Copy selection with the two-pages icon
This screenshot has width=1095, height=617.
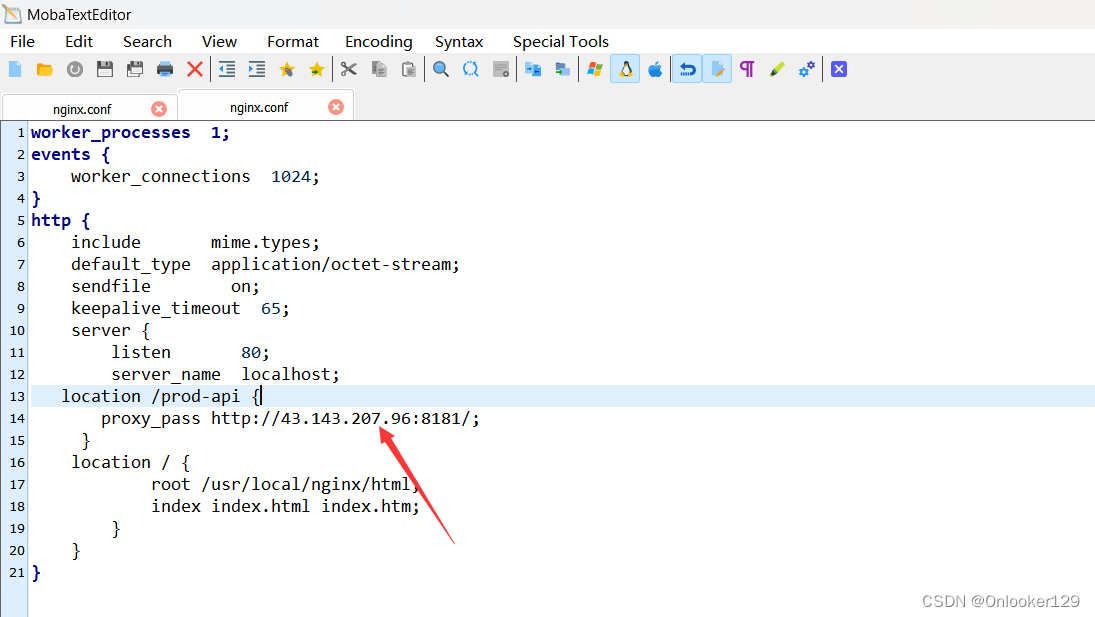coord(379,69)
